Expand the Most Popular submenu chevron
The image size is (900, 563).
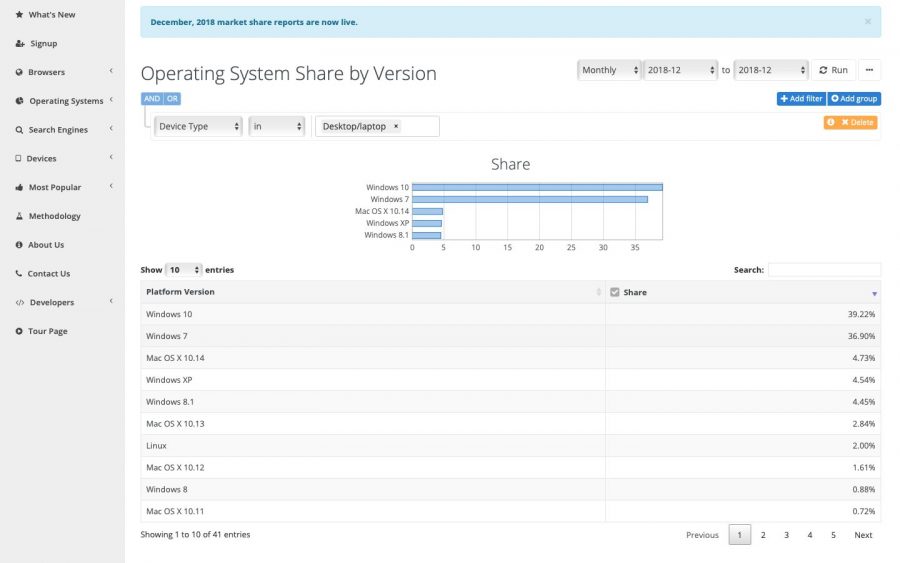click(111, 186)
